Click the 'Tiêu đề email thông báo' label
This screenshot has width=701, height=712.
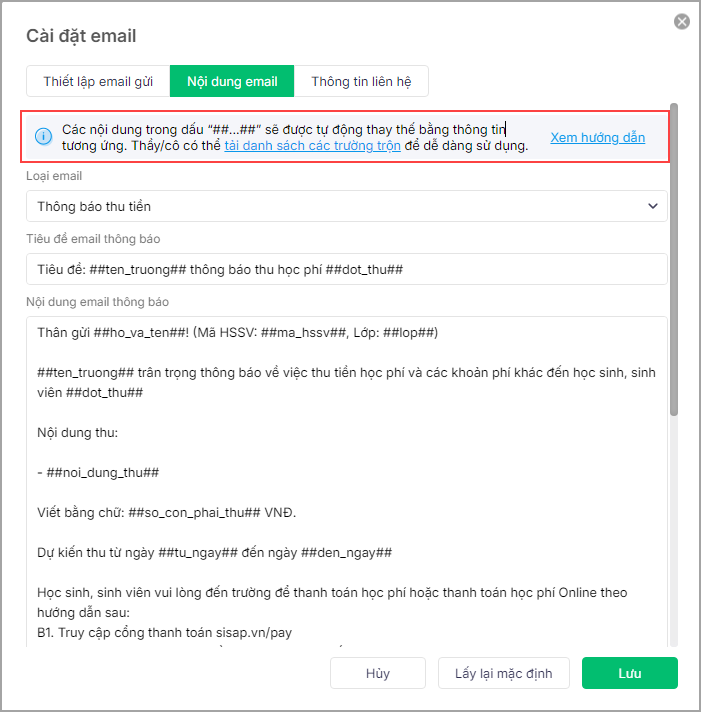pyautogui.click(x=93, y=239)
